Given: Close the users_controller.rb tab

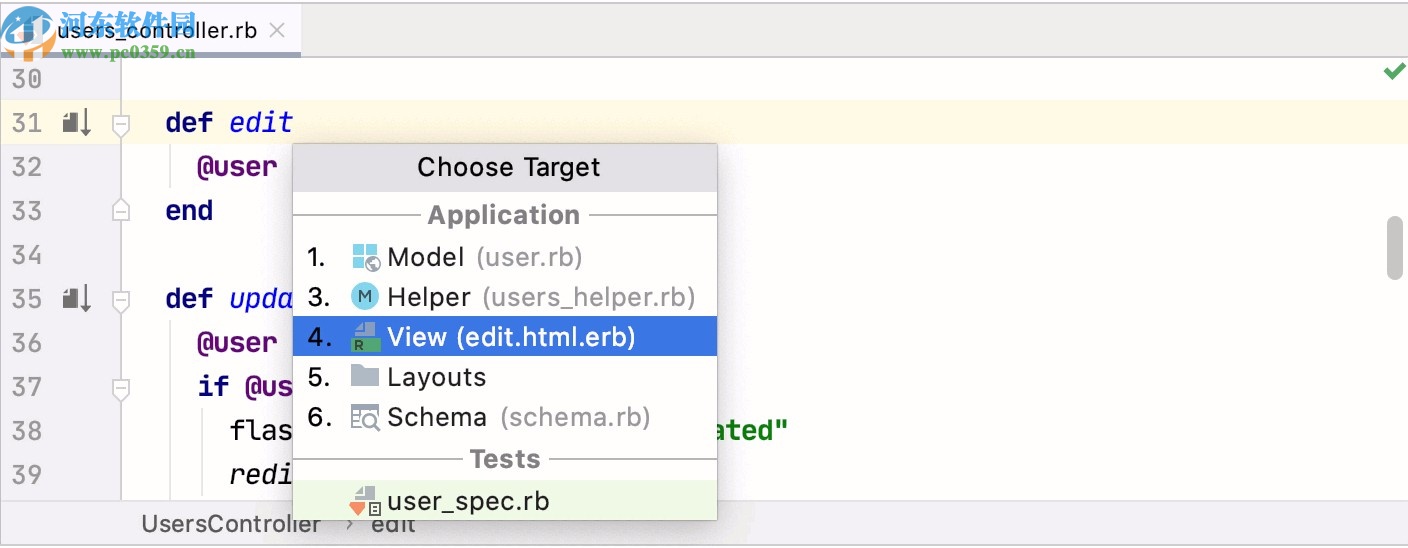Looking at the screenshot, I should click(x=278, y=30).
